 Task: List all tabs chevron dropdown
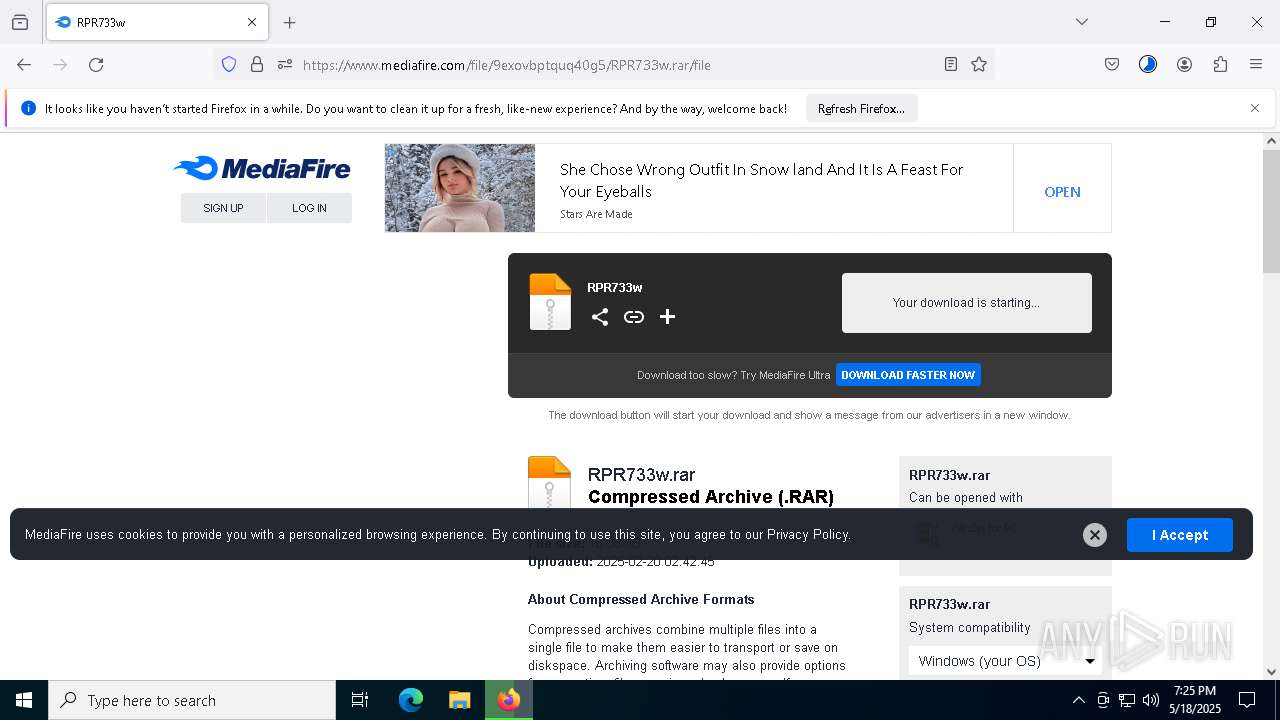pyautogui.click(x=1081, y=22)
